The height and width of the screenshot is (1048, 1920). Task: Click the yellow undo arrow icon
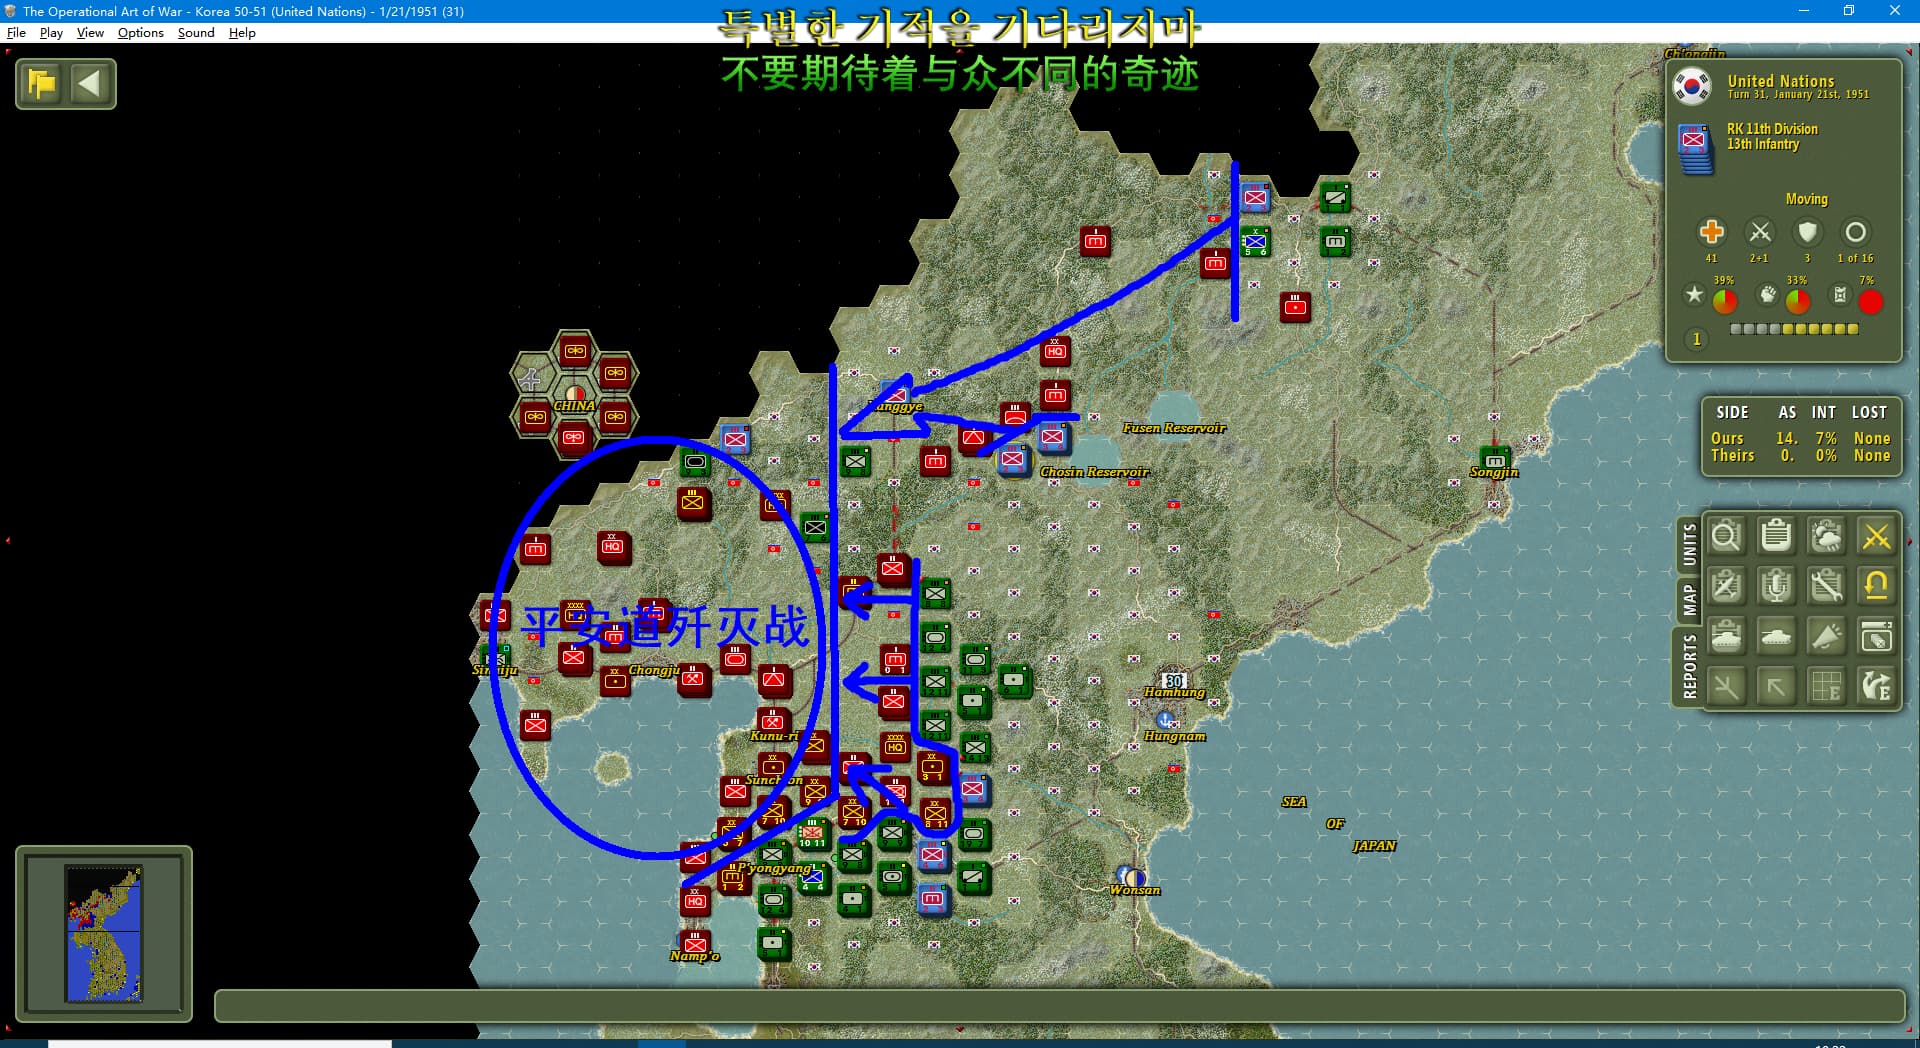tap(1876, 587)
